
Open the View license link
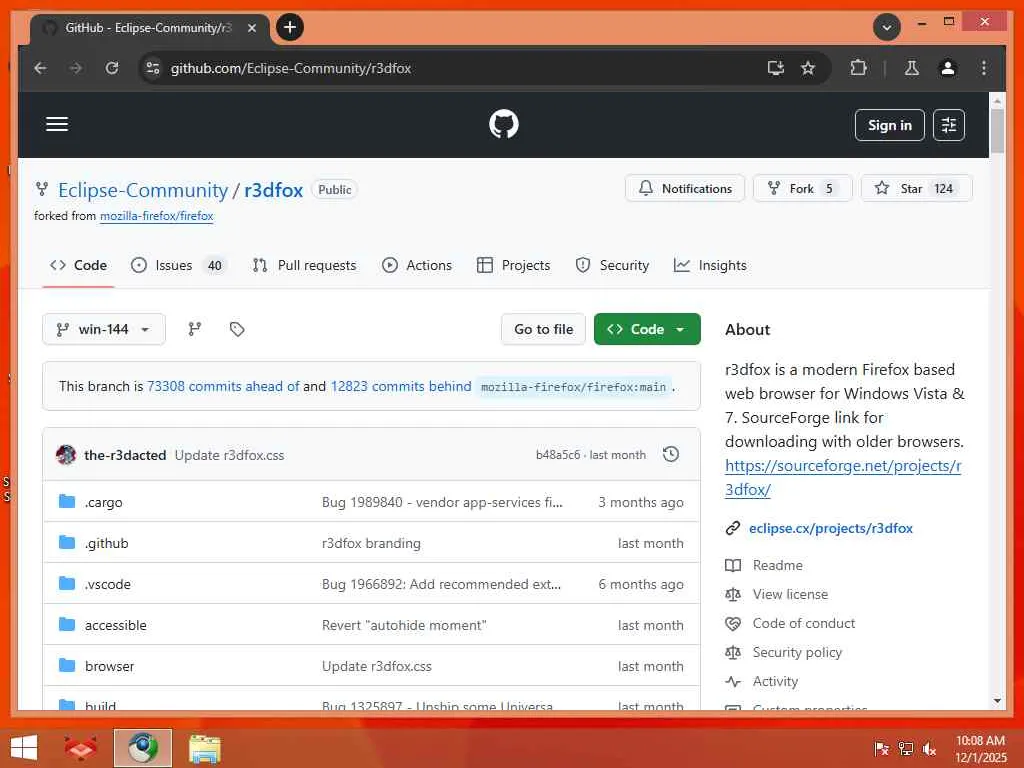click(790, 594)
